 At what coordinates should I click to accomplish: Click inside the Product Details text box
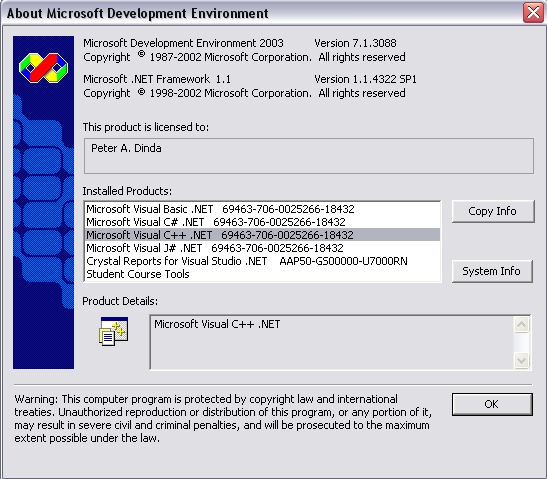pyautogui.click(x=331, y=342)
